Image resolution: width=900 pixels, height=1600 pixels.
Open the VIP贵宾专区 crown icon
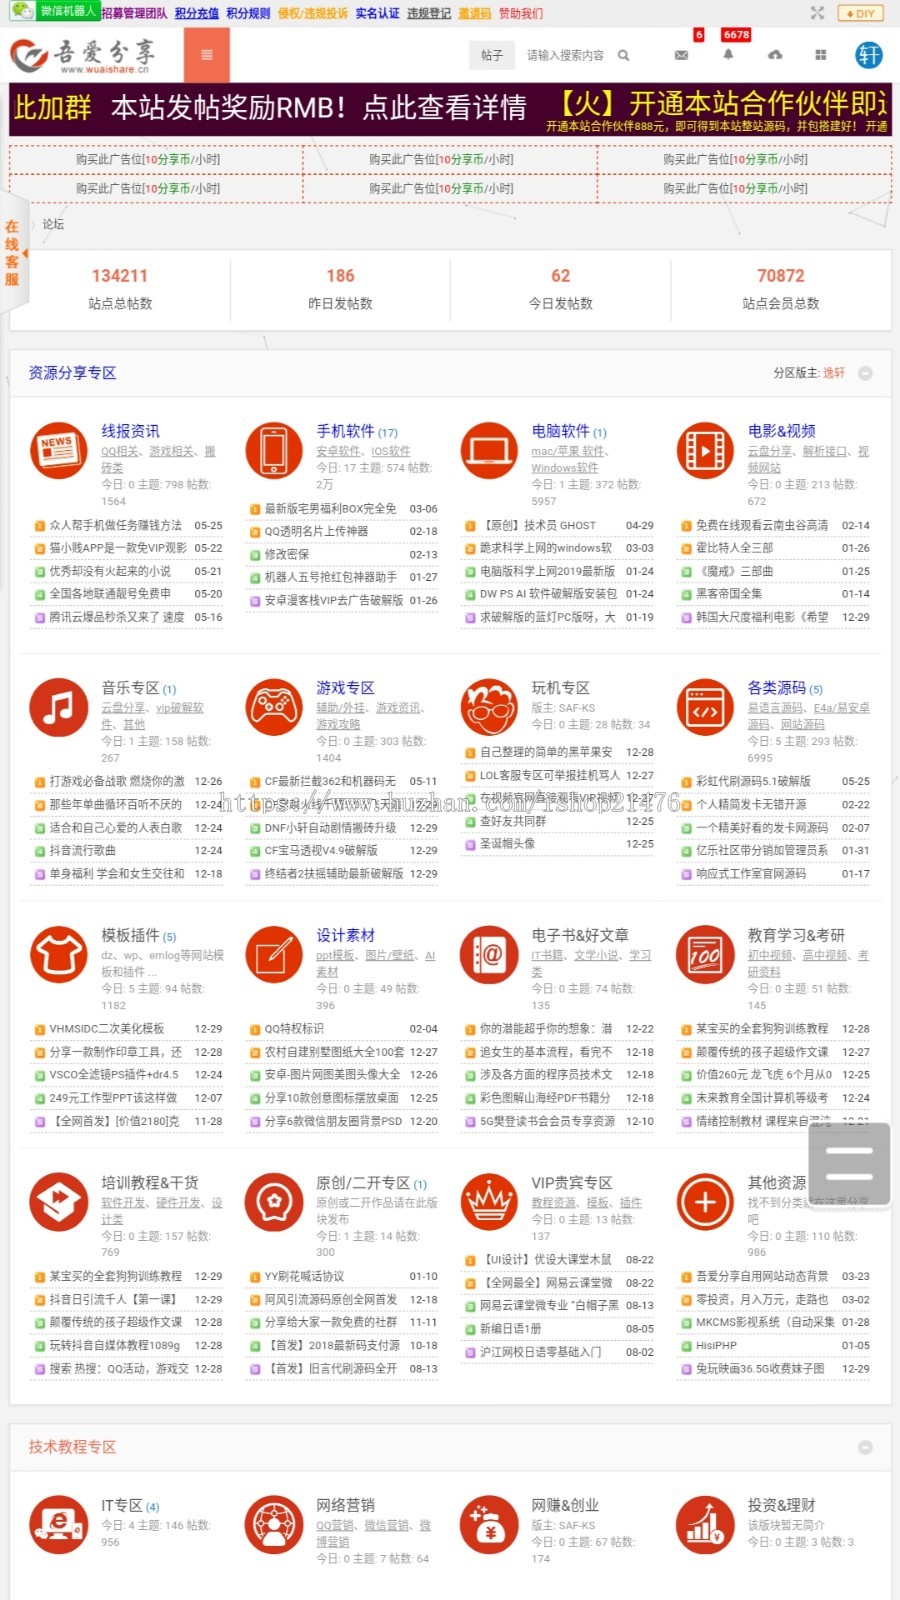489,1202
